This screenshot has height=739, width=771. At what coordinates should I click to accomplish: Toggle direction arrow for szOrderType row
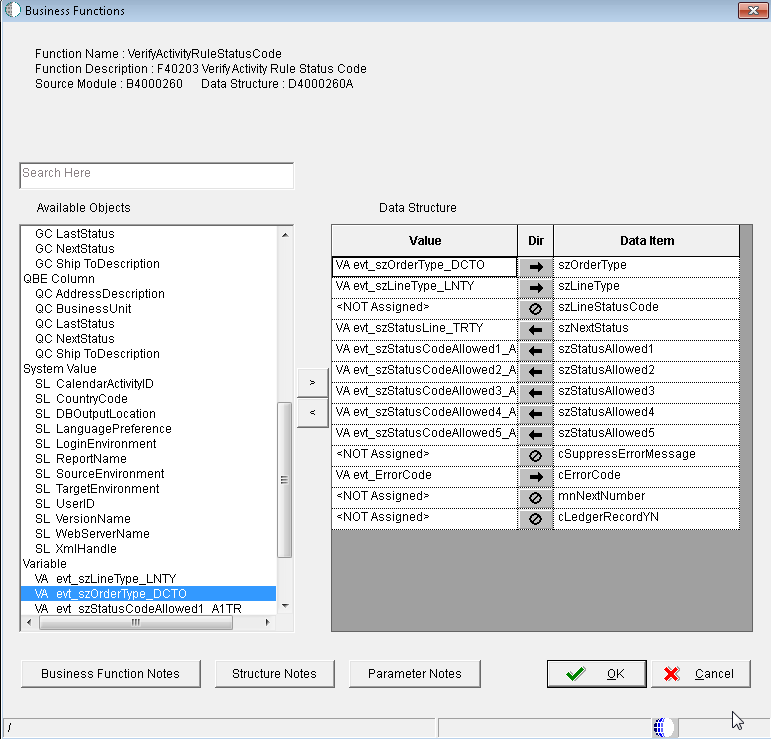(x=535, y=266)
